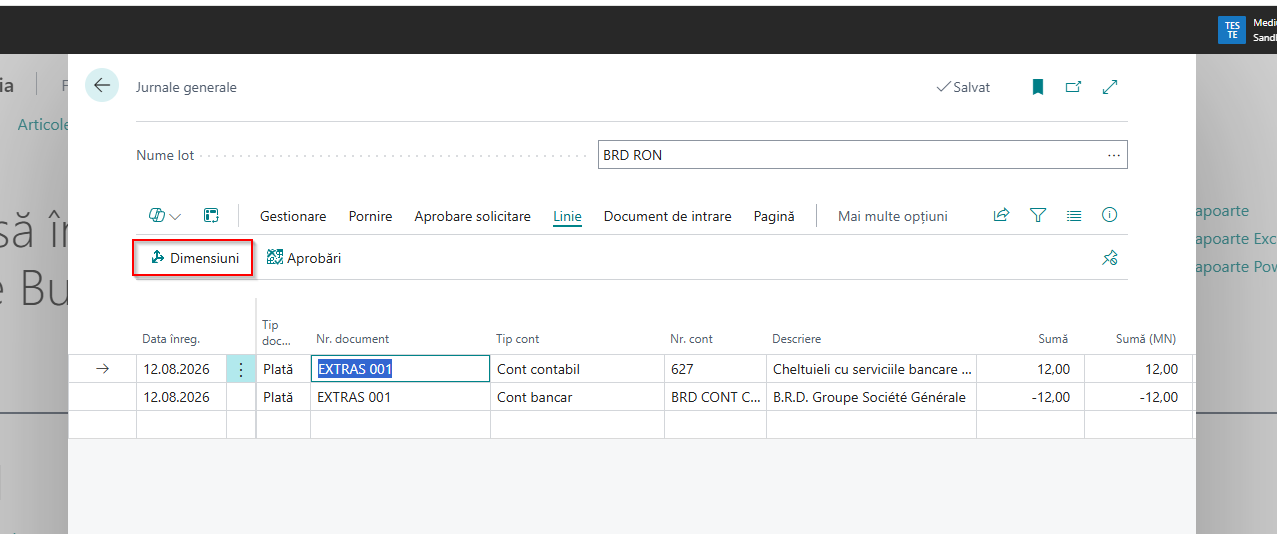The height and width of the screenshot is (534, 1277).
Task: Click the Nr. document column header
Action: point(352,339)
